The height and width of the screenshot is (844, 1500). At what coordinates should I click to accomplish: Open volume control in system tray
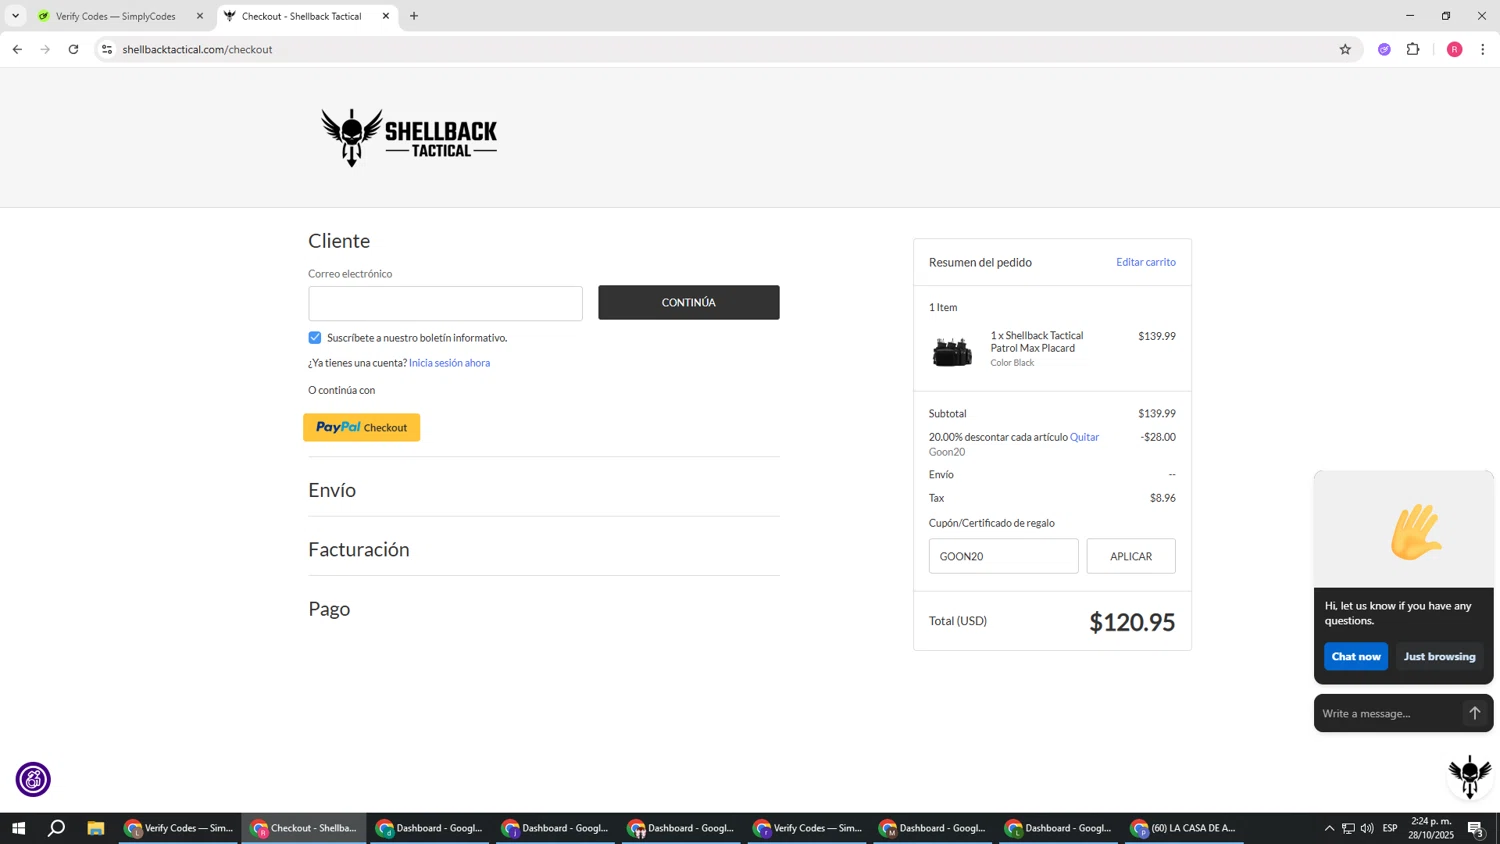(1367, 828)
